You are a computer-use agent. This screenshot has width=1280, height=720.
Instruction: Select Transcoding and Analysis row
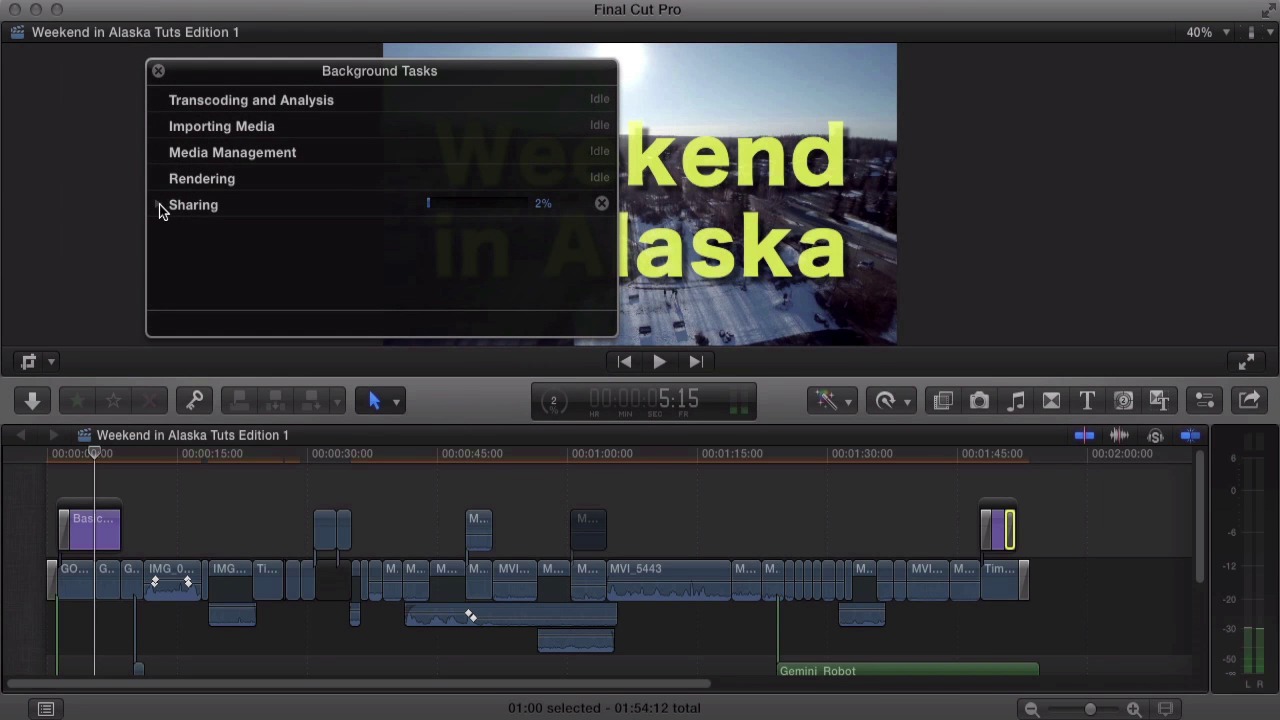[381, 100]
